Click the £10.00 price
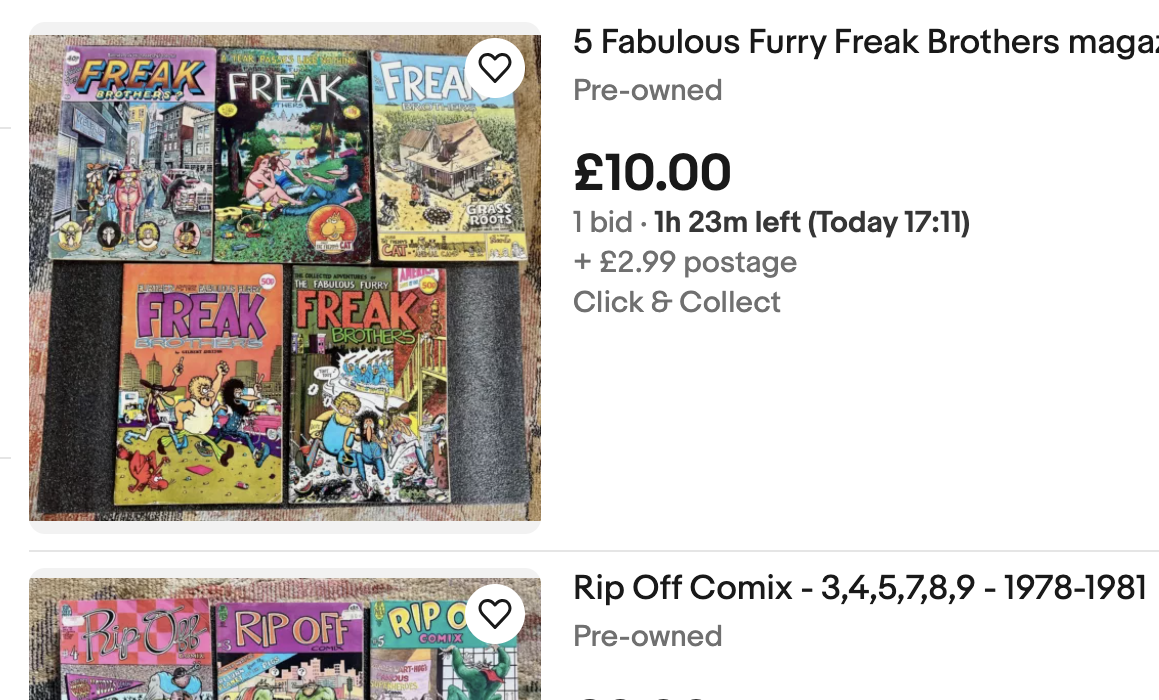Screen dimensions: 1159x700 652,172
